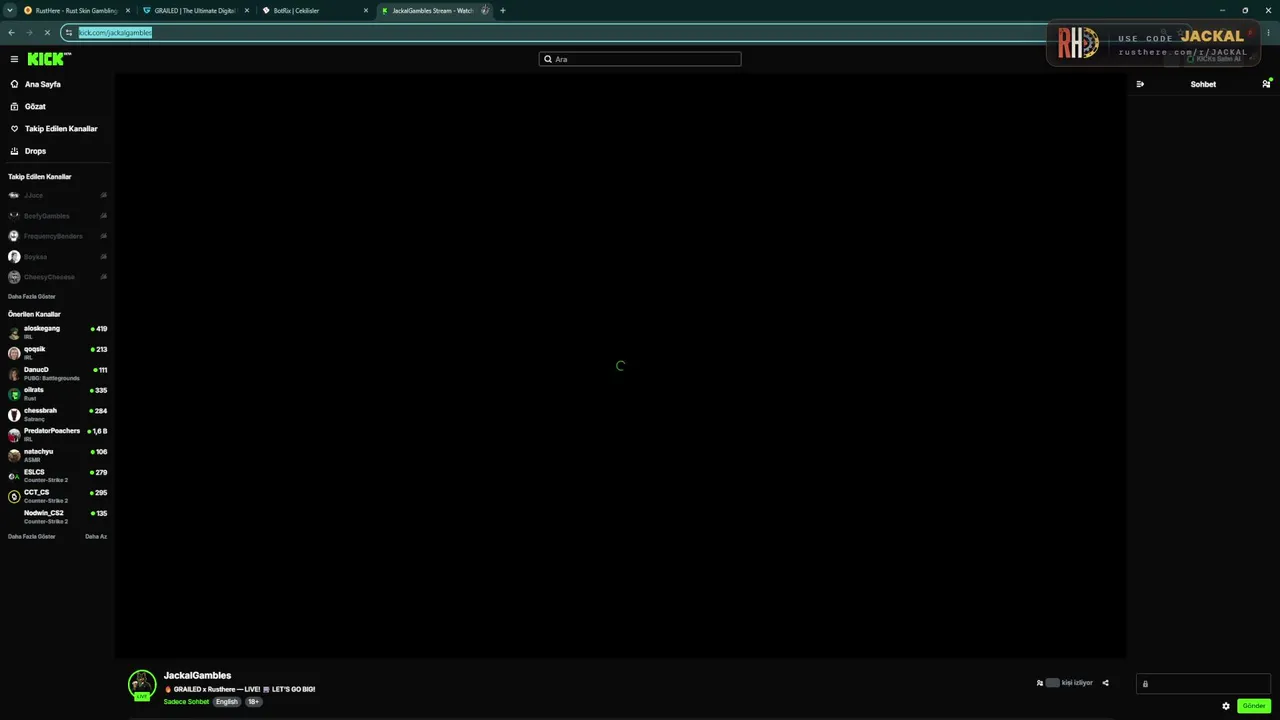Click the Önerilen Kanallar heading

[34, 314]
